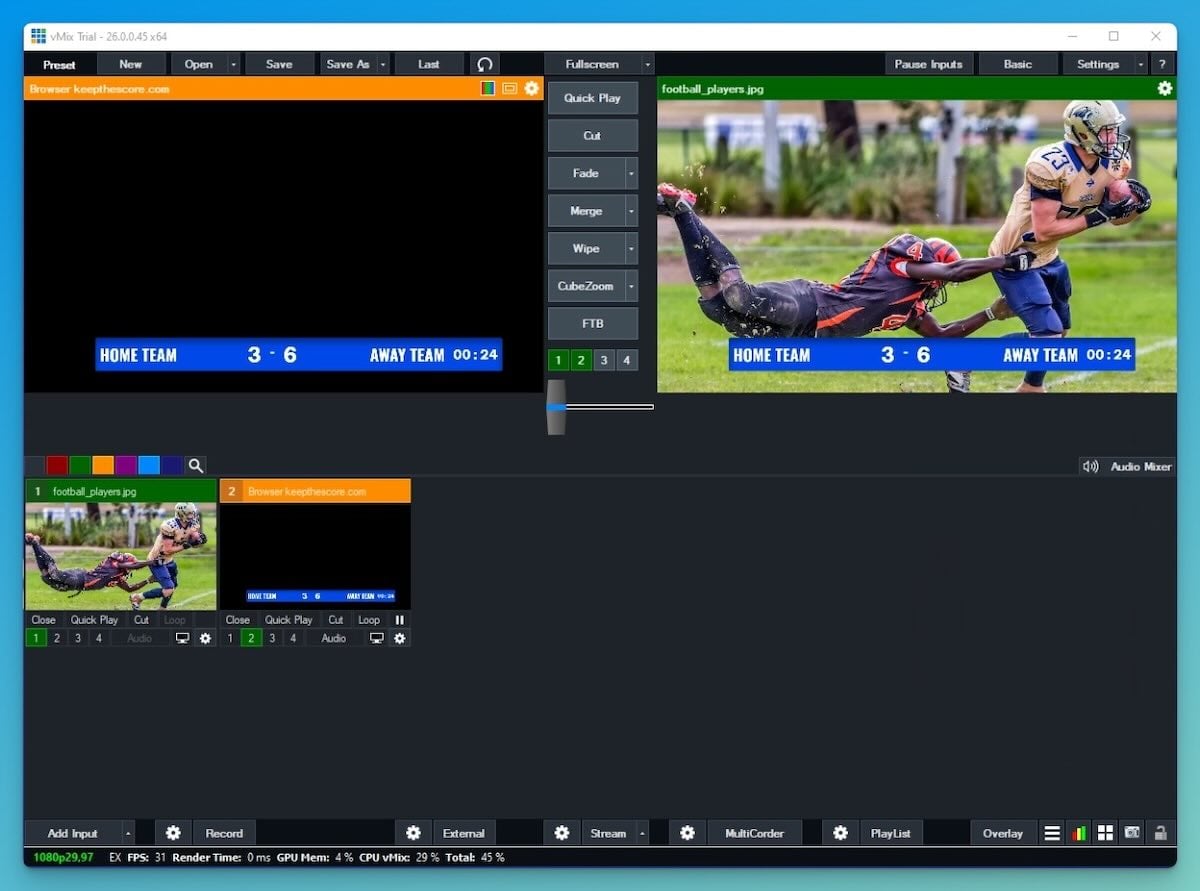This screenshot has width=1200, height=891.
Task: Click the FTB button
Action: [592, 323]
